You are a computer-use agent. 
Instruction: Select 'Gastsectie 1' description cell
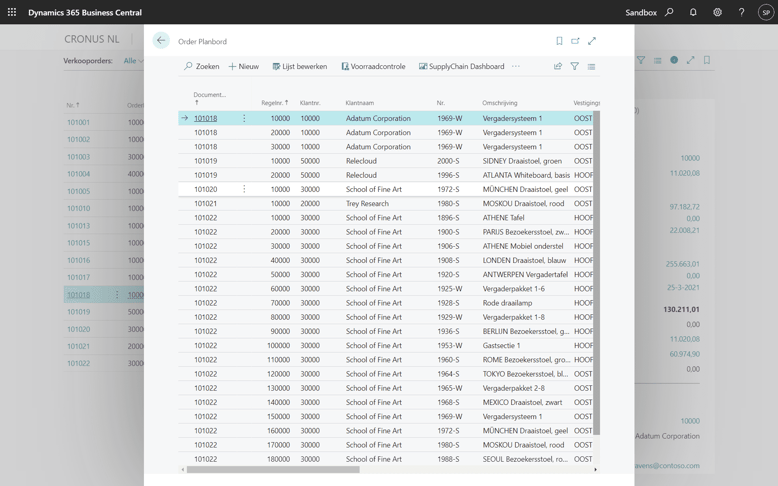tap(501, 346)
